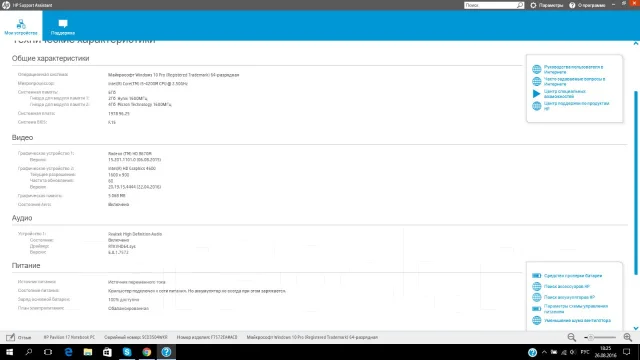Open Windows Store from the taskbar

107,352
